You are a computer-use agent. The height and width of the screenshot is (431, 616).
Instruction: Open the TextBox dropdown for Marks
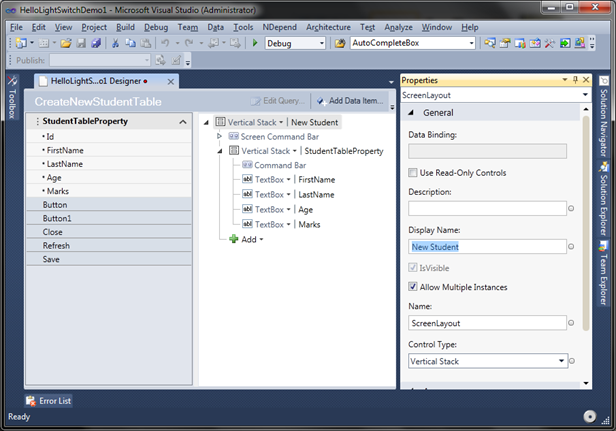point(288,224)
